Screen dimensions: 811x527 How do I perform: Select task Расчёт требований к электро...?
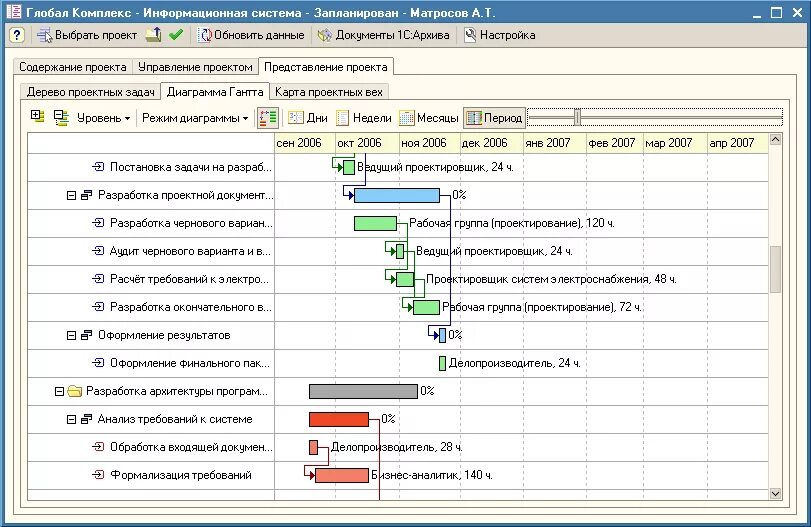(189, 279)
